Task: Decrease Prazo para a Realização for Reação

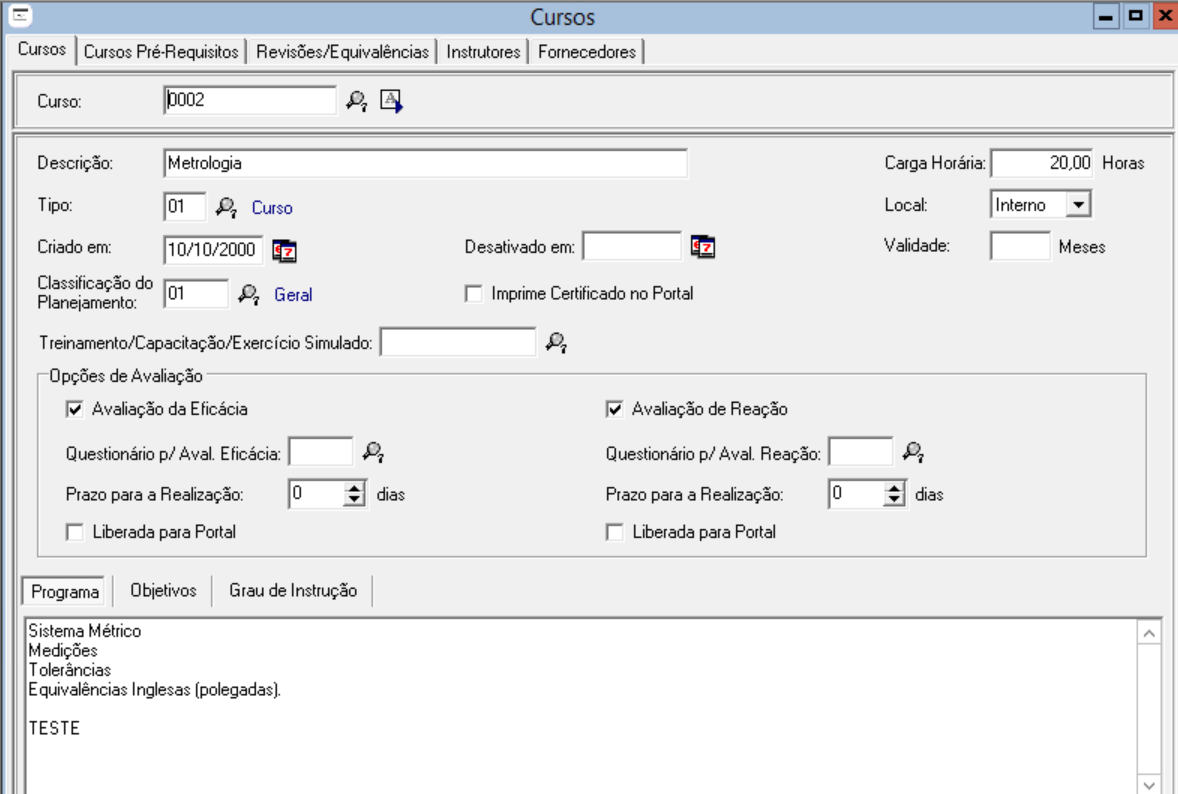Action: click(x=895, y=500)
